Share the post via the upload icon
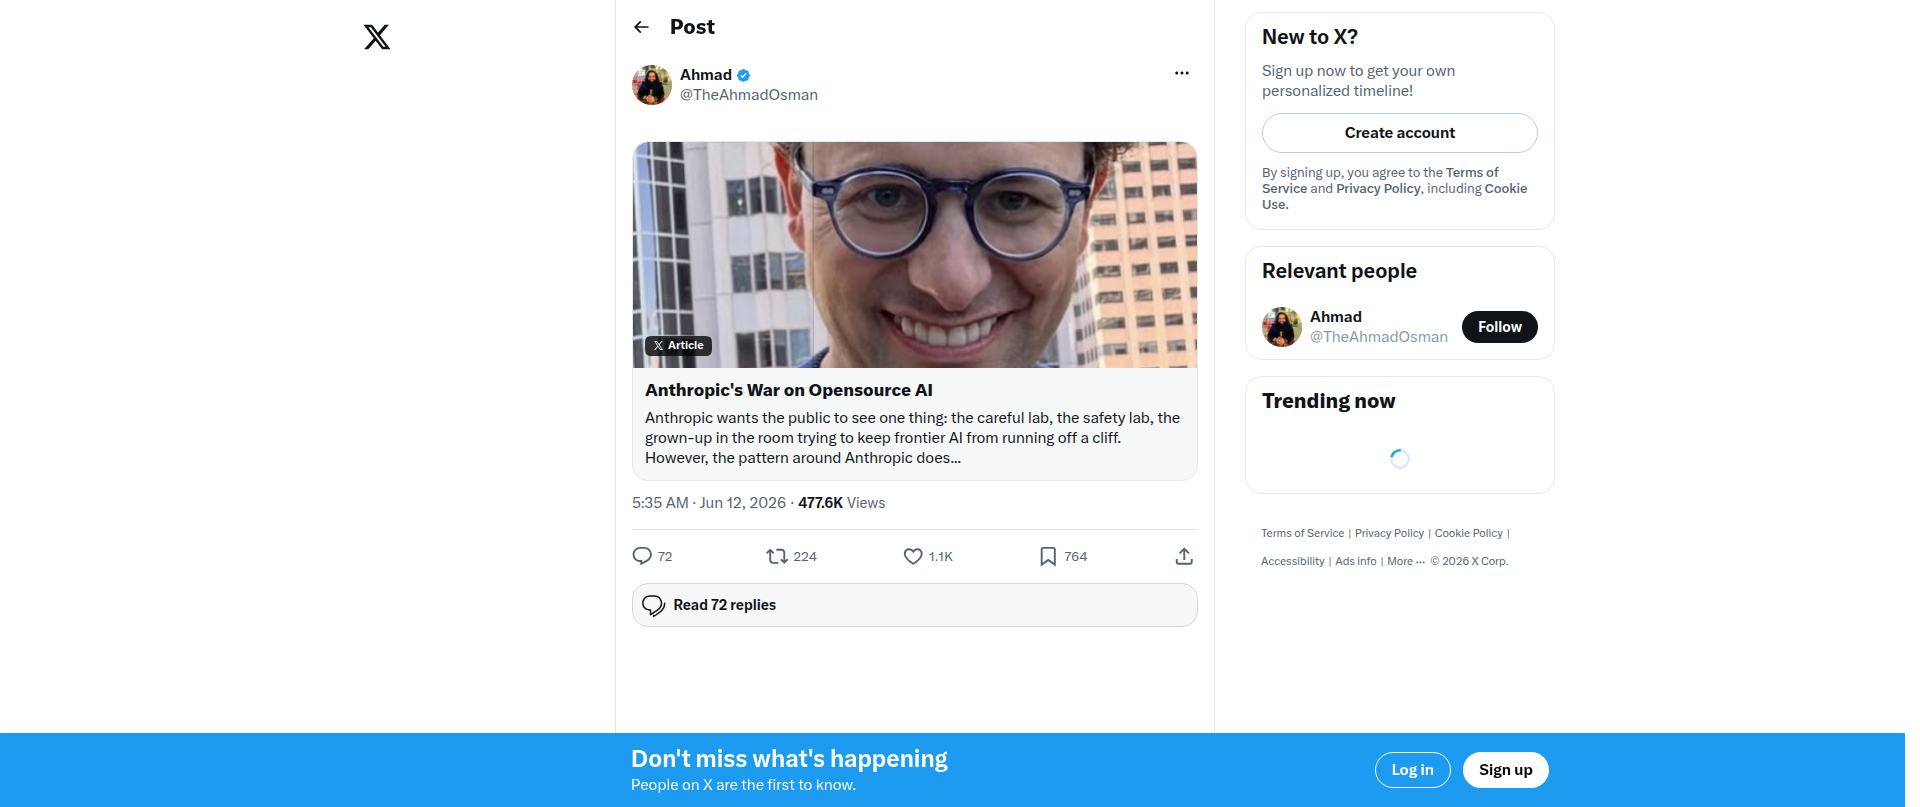This screenshot has height=807, width=1920. click(x=1184, y=556)
